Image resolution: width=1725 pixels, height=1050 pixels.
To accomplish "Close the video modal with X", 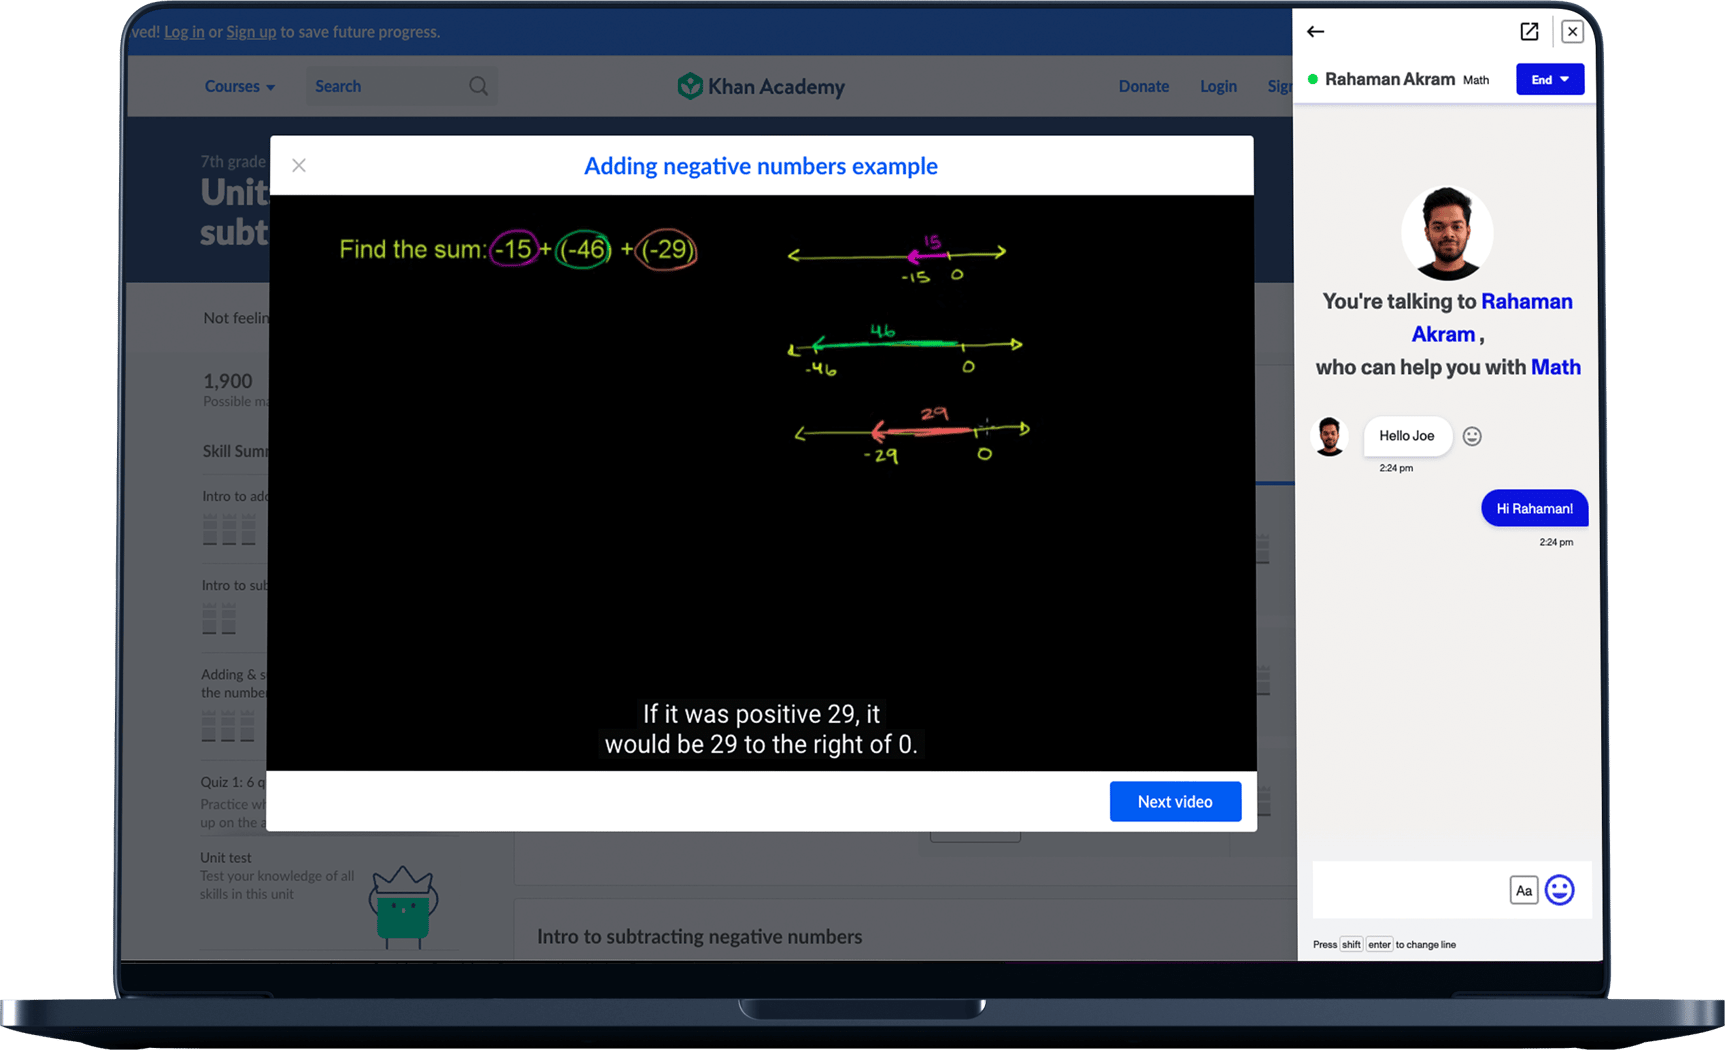I will [299, 166].
